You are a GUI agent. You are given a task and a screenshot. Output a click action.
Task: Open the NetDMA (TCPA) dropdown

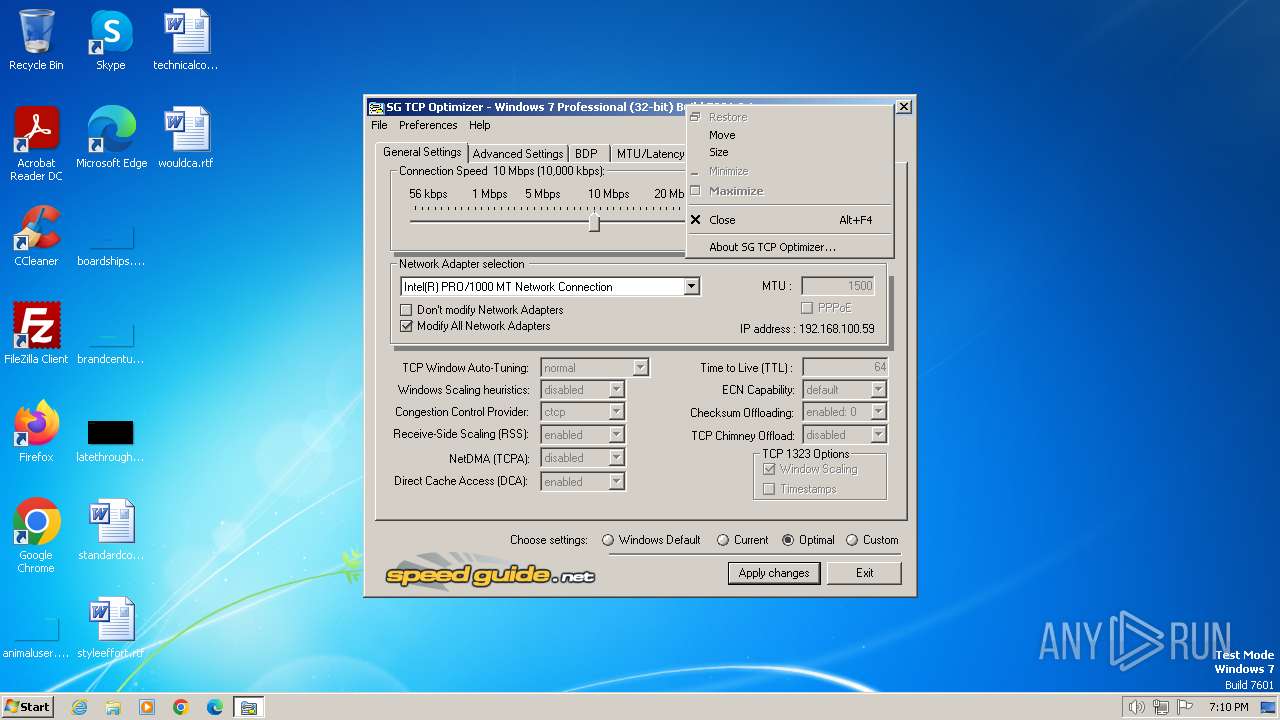tap(617, 458)
